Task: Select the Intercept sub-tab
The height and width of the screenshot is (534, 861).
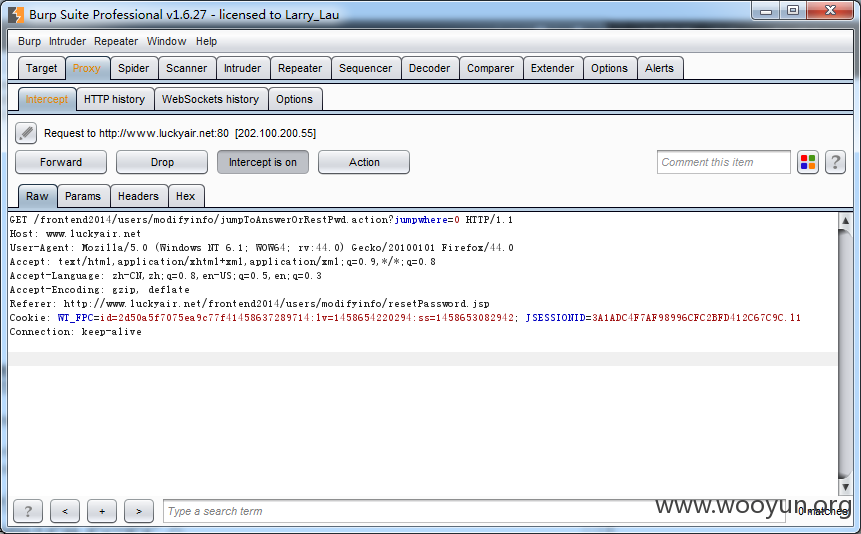Action: tap(47, 99)
